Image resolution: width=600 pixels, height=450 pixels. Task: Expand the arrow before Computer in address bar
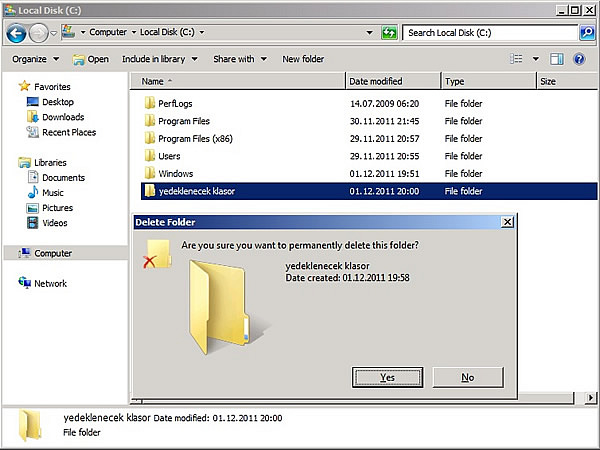click(83, 32)
